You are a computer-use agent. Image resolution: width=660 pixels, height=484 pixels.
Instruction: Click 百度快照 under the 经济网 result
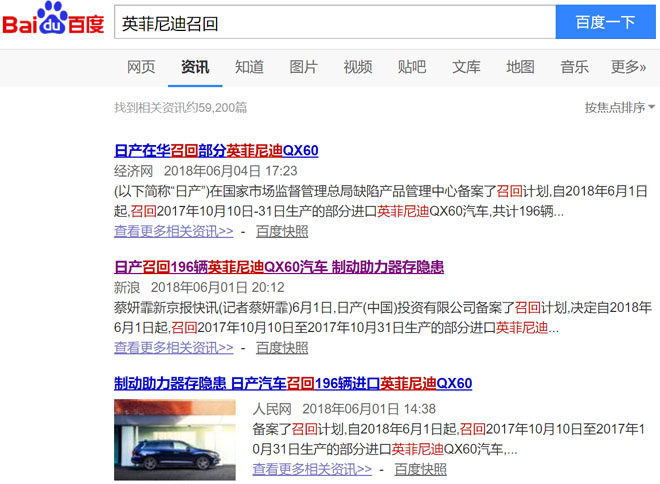[x=282, y=231]
